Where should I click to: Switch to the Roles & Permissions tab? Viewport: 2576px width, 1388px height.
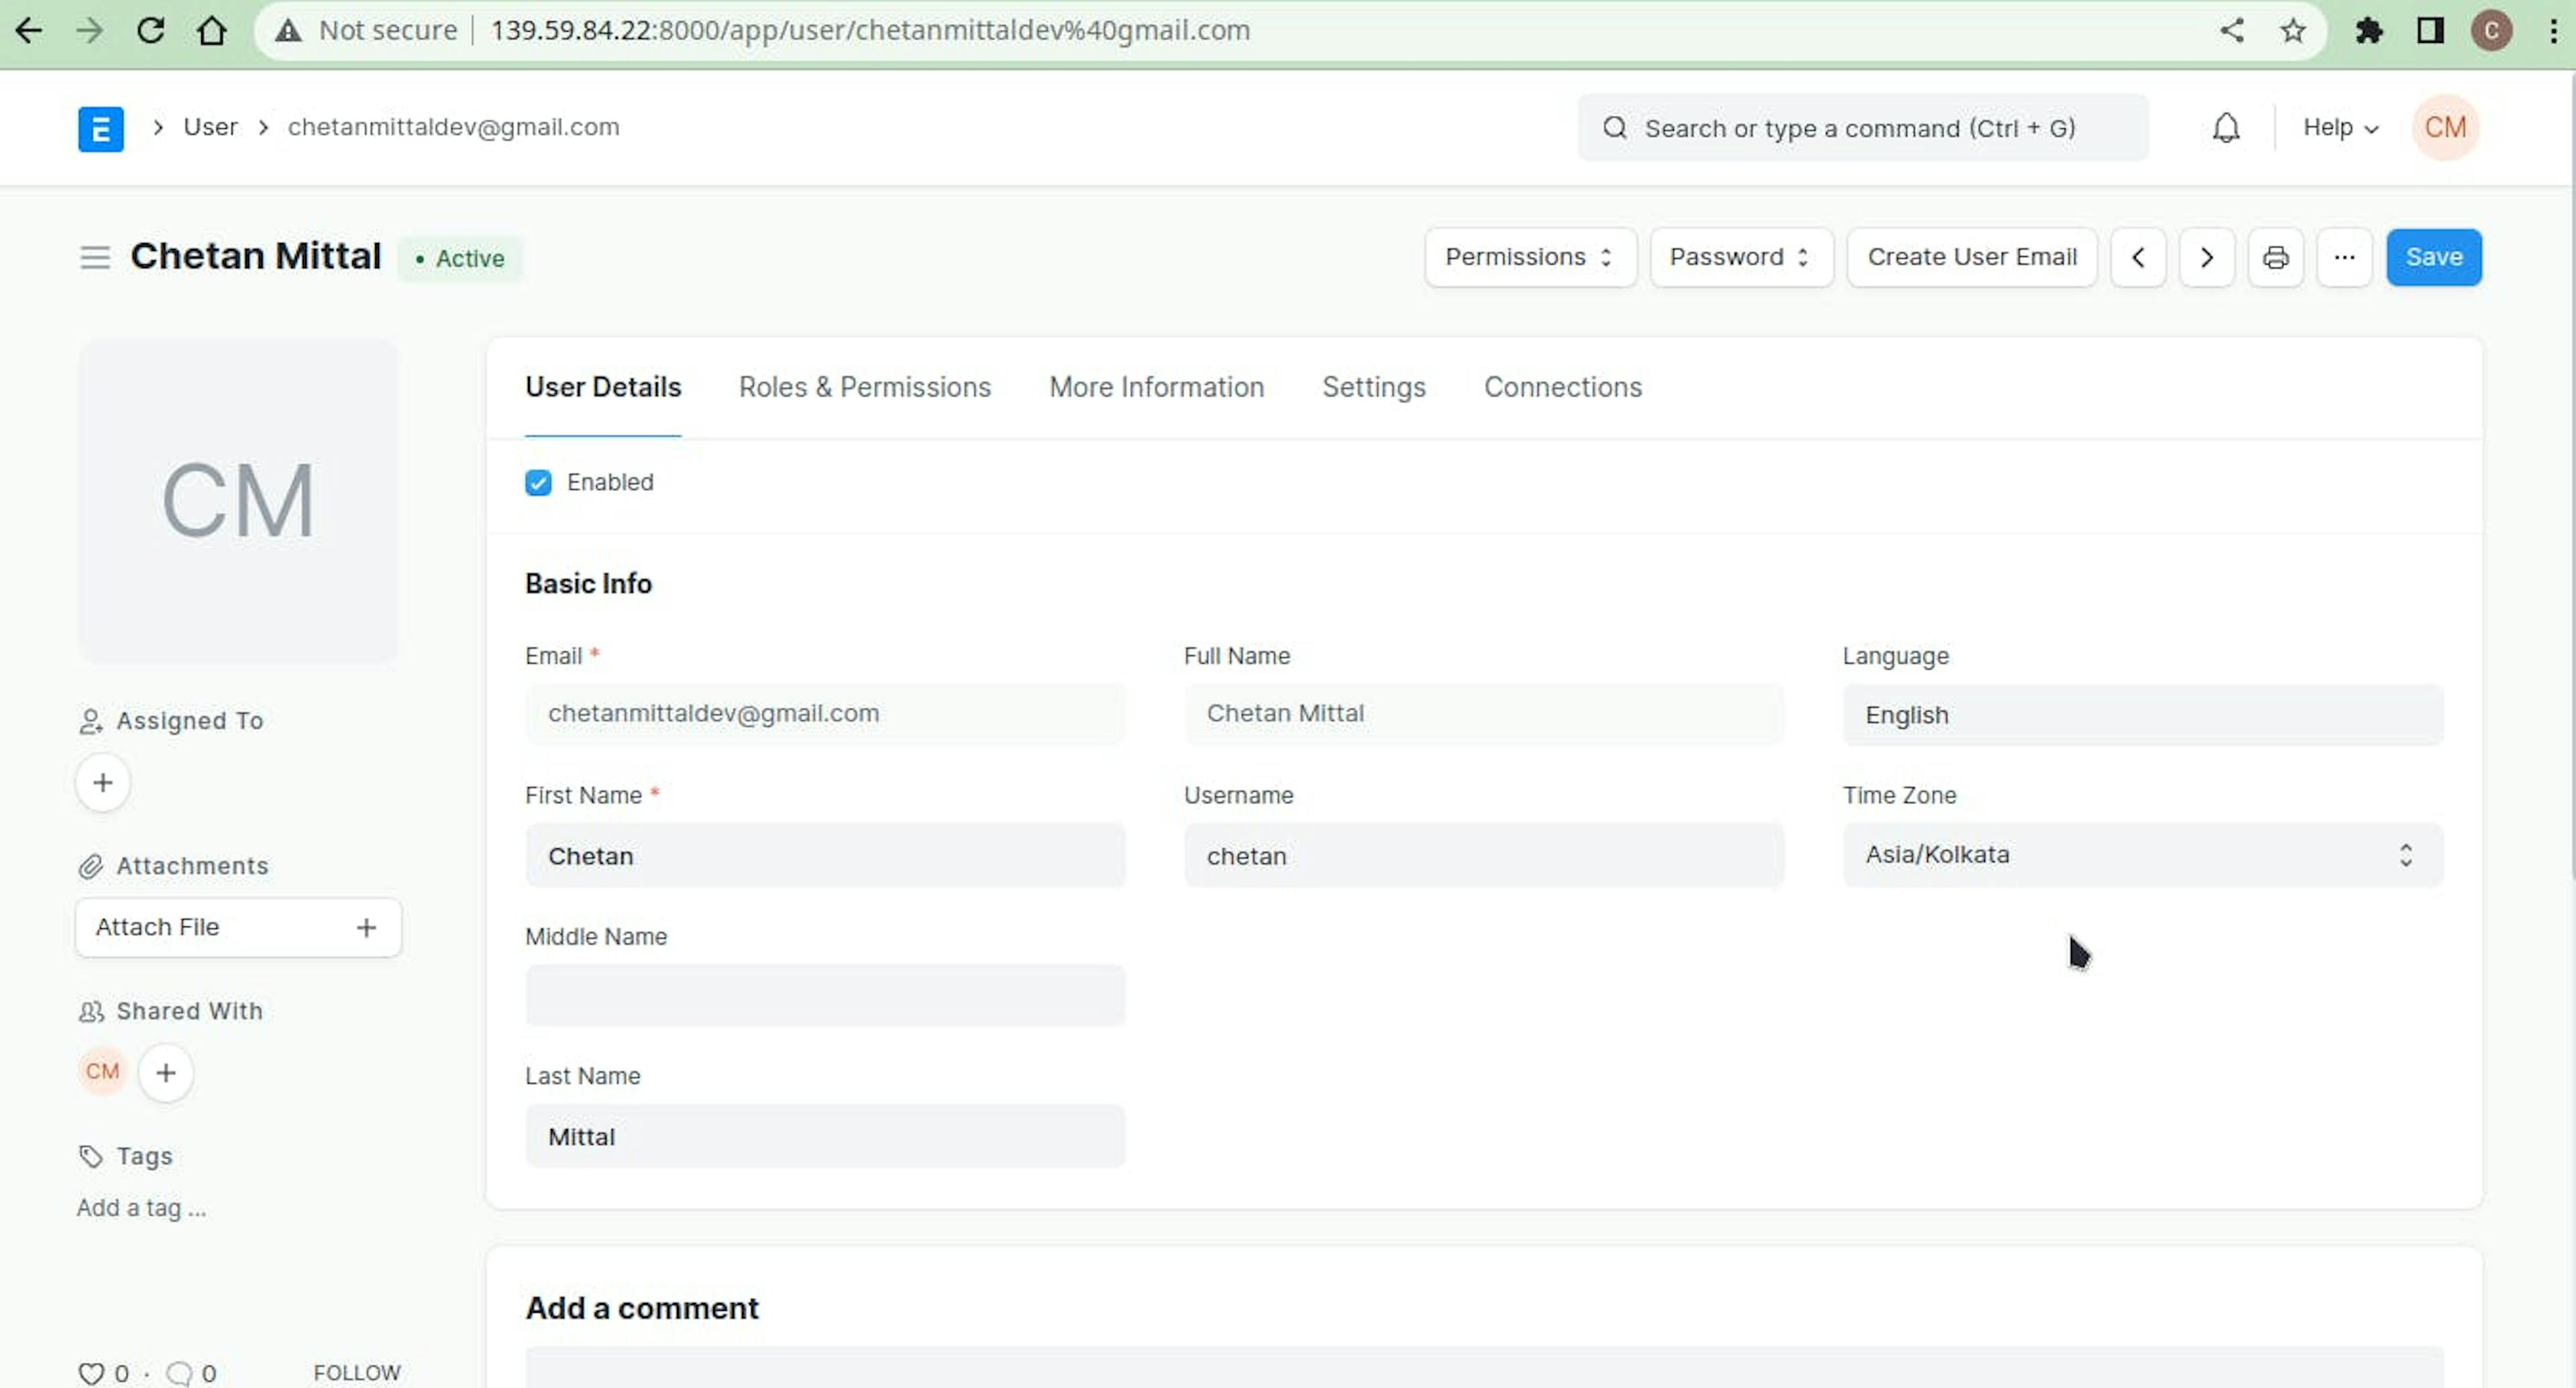(x=864, y=387)
